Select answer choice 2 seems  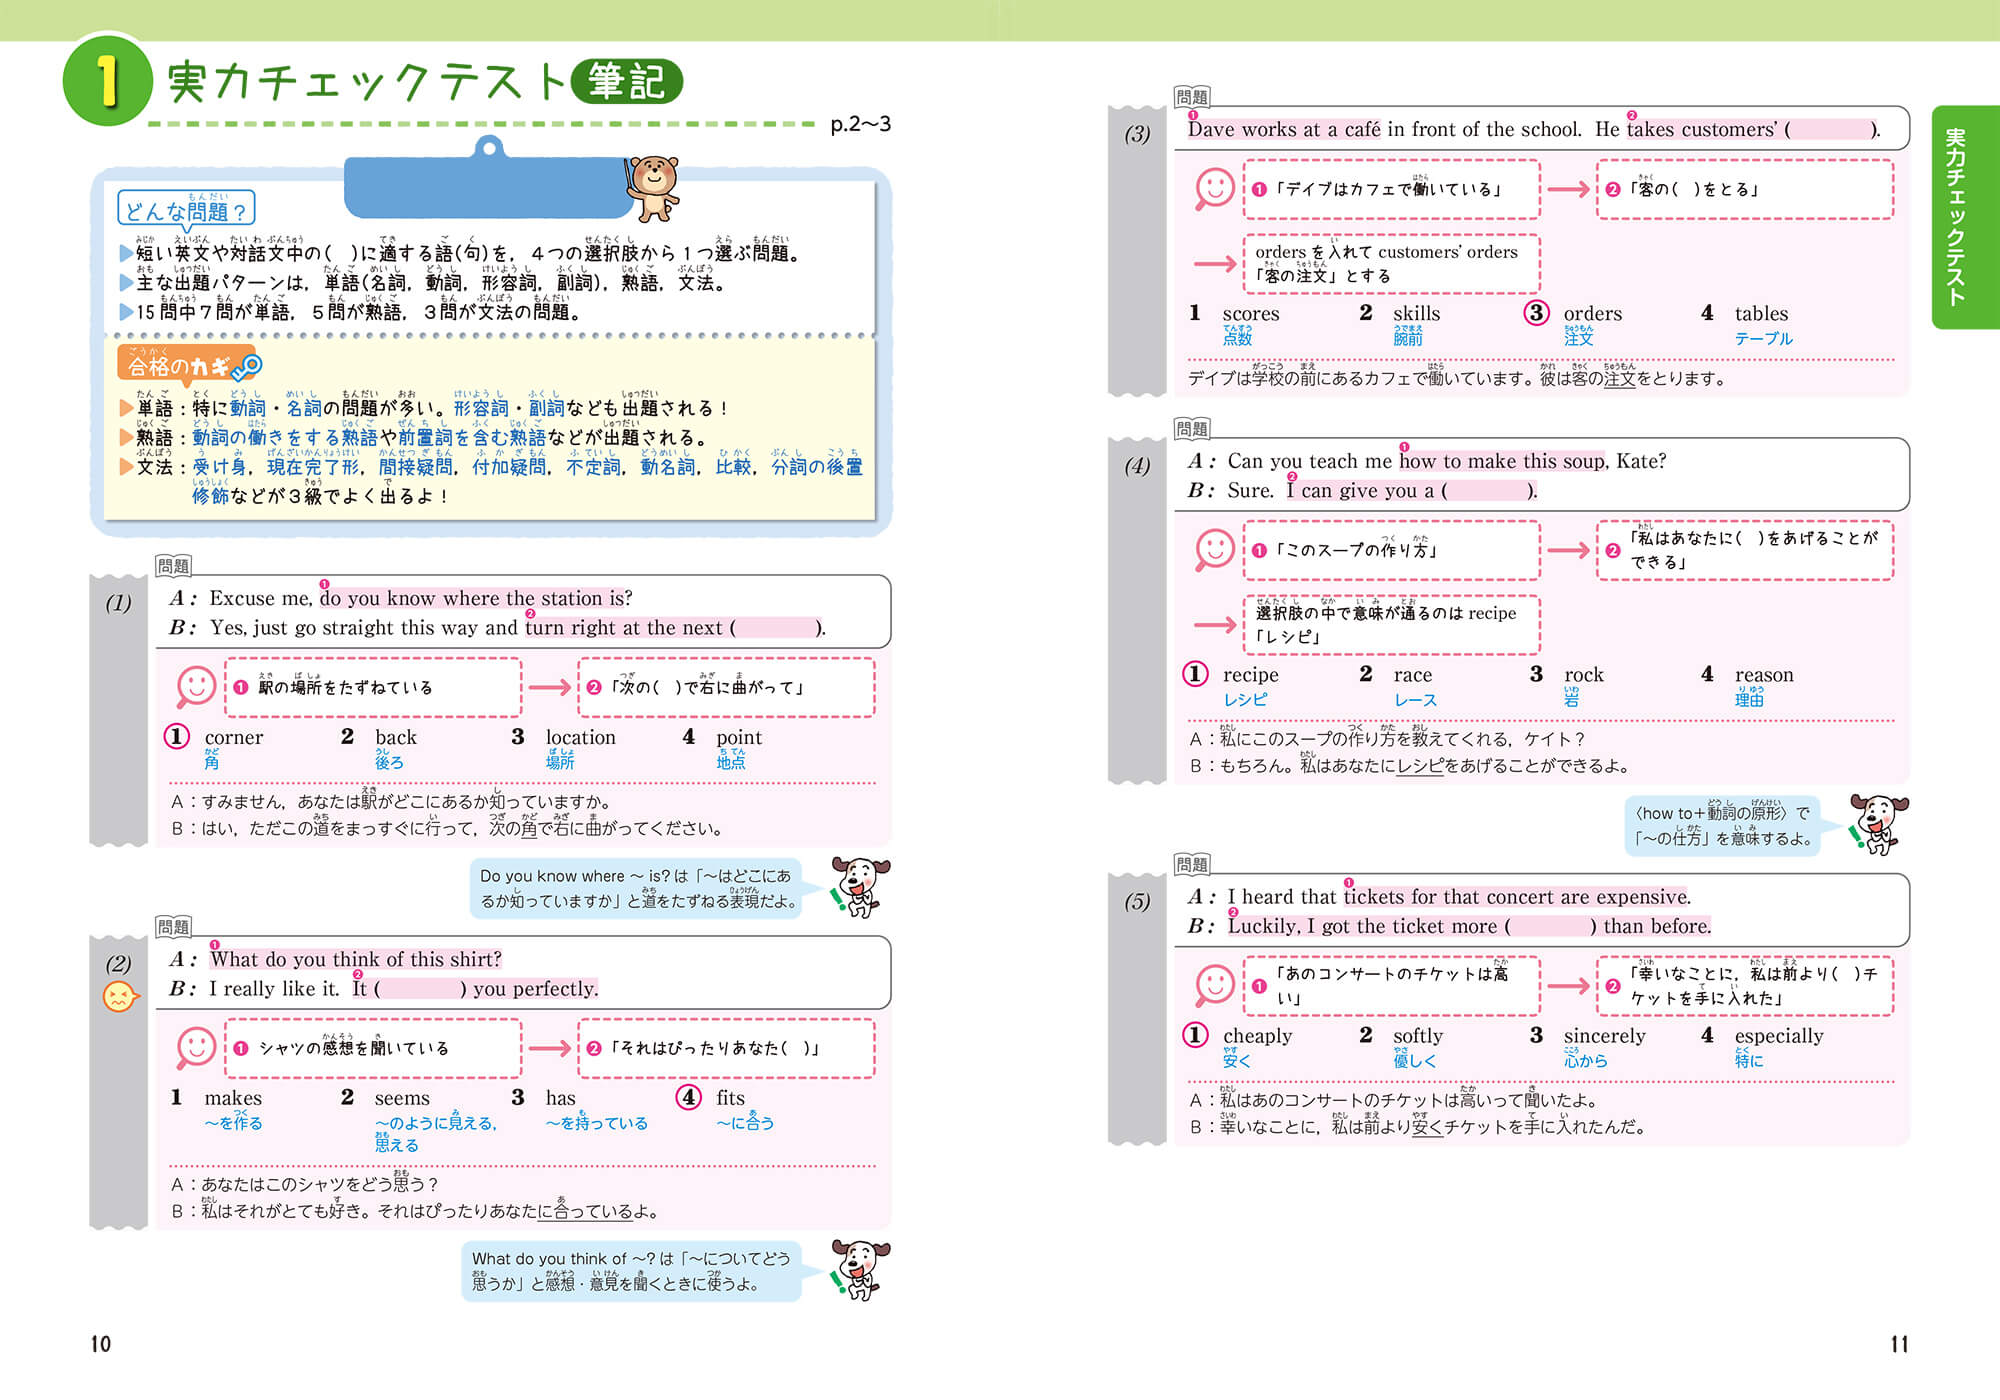pyautogui.click(x=385, y=1098)
